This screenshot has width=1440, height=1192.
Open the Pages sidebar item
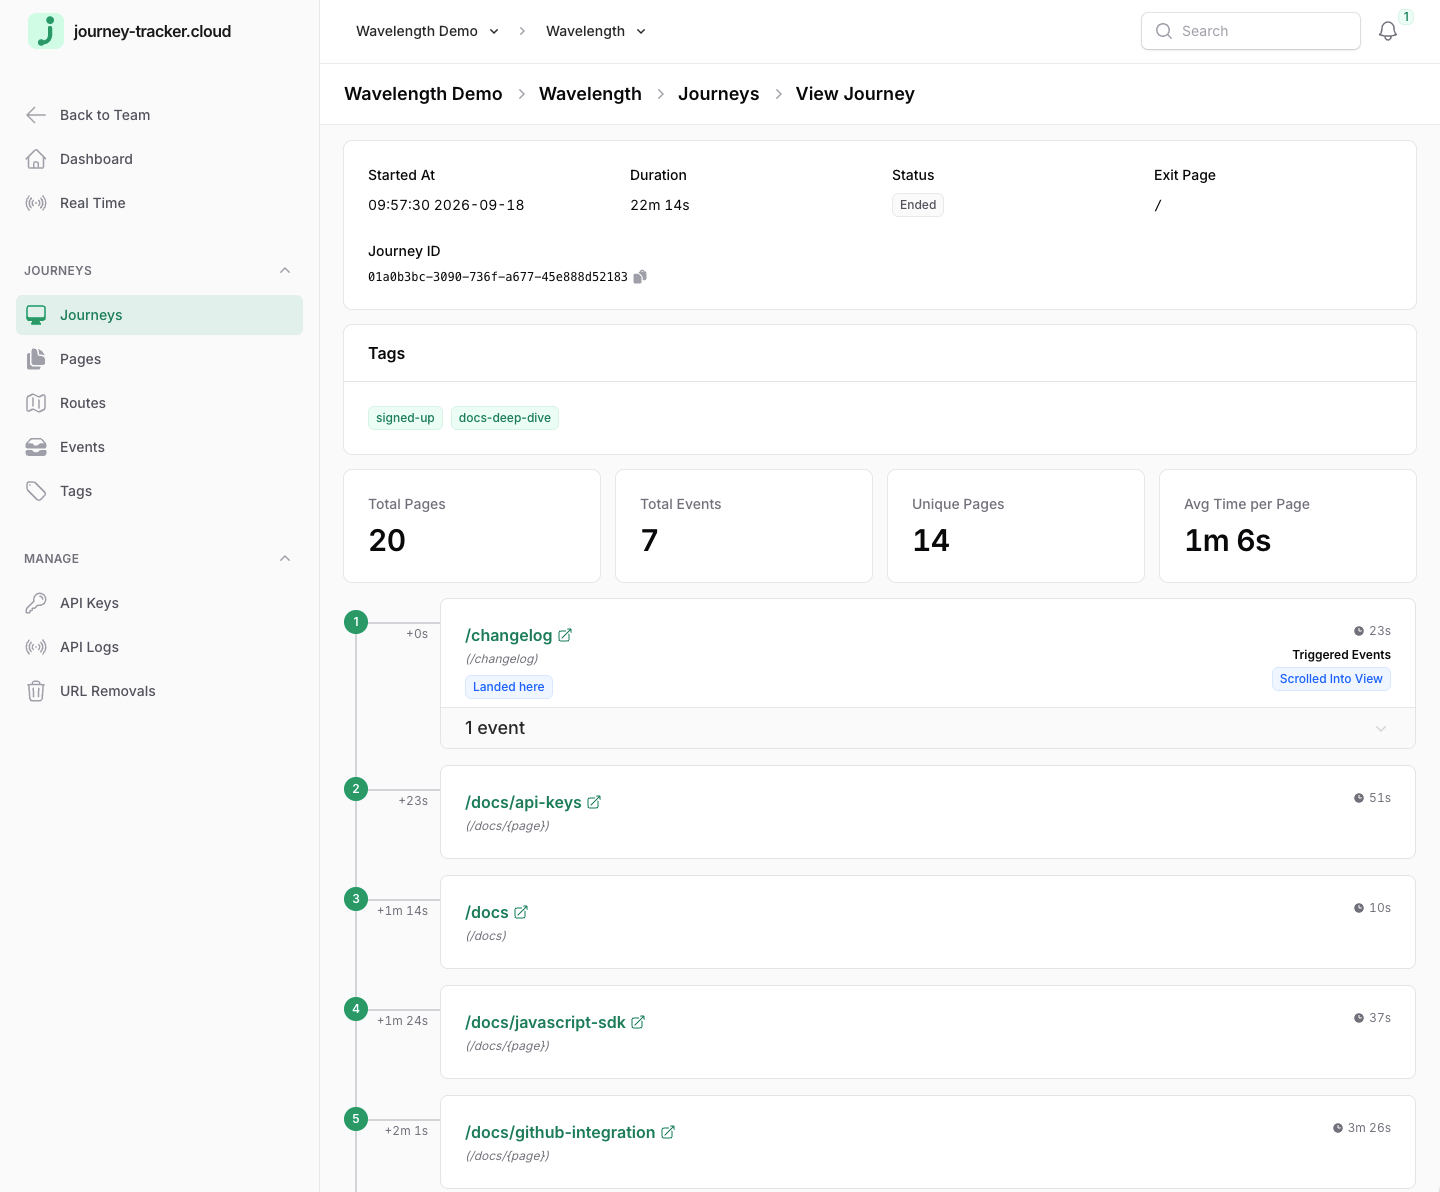point(159,359)
